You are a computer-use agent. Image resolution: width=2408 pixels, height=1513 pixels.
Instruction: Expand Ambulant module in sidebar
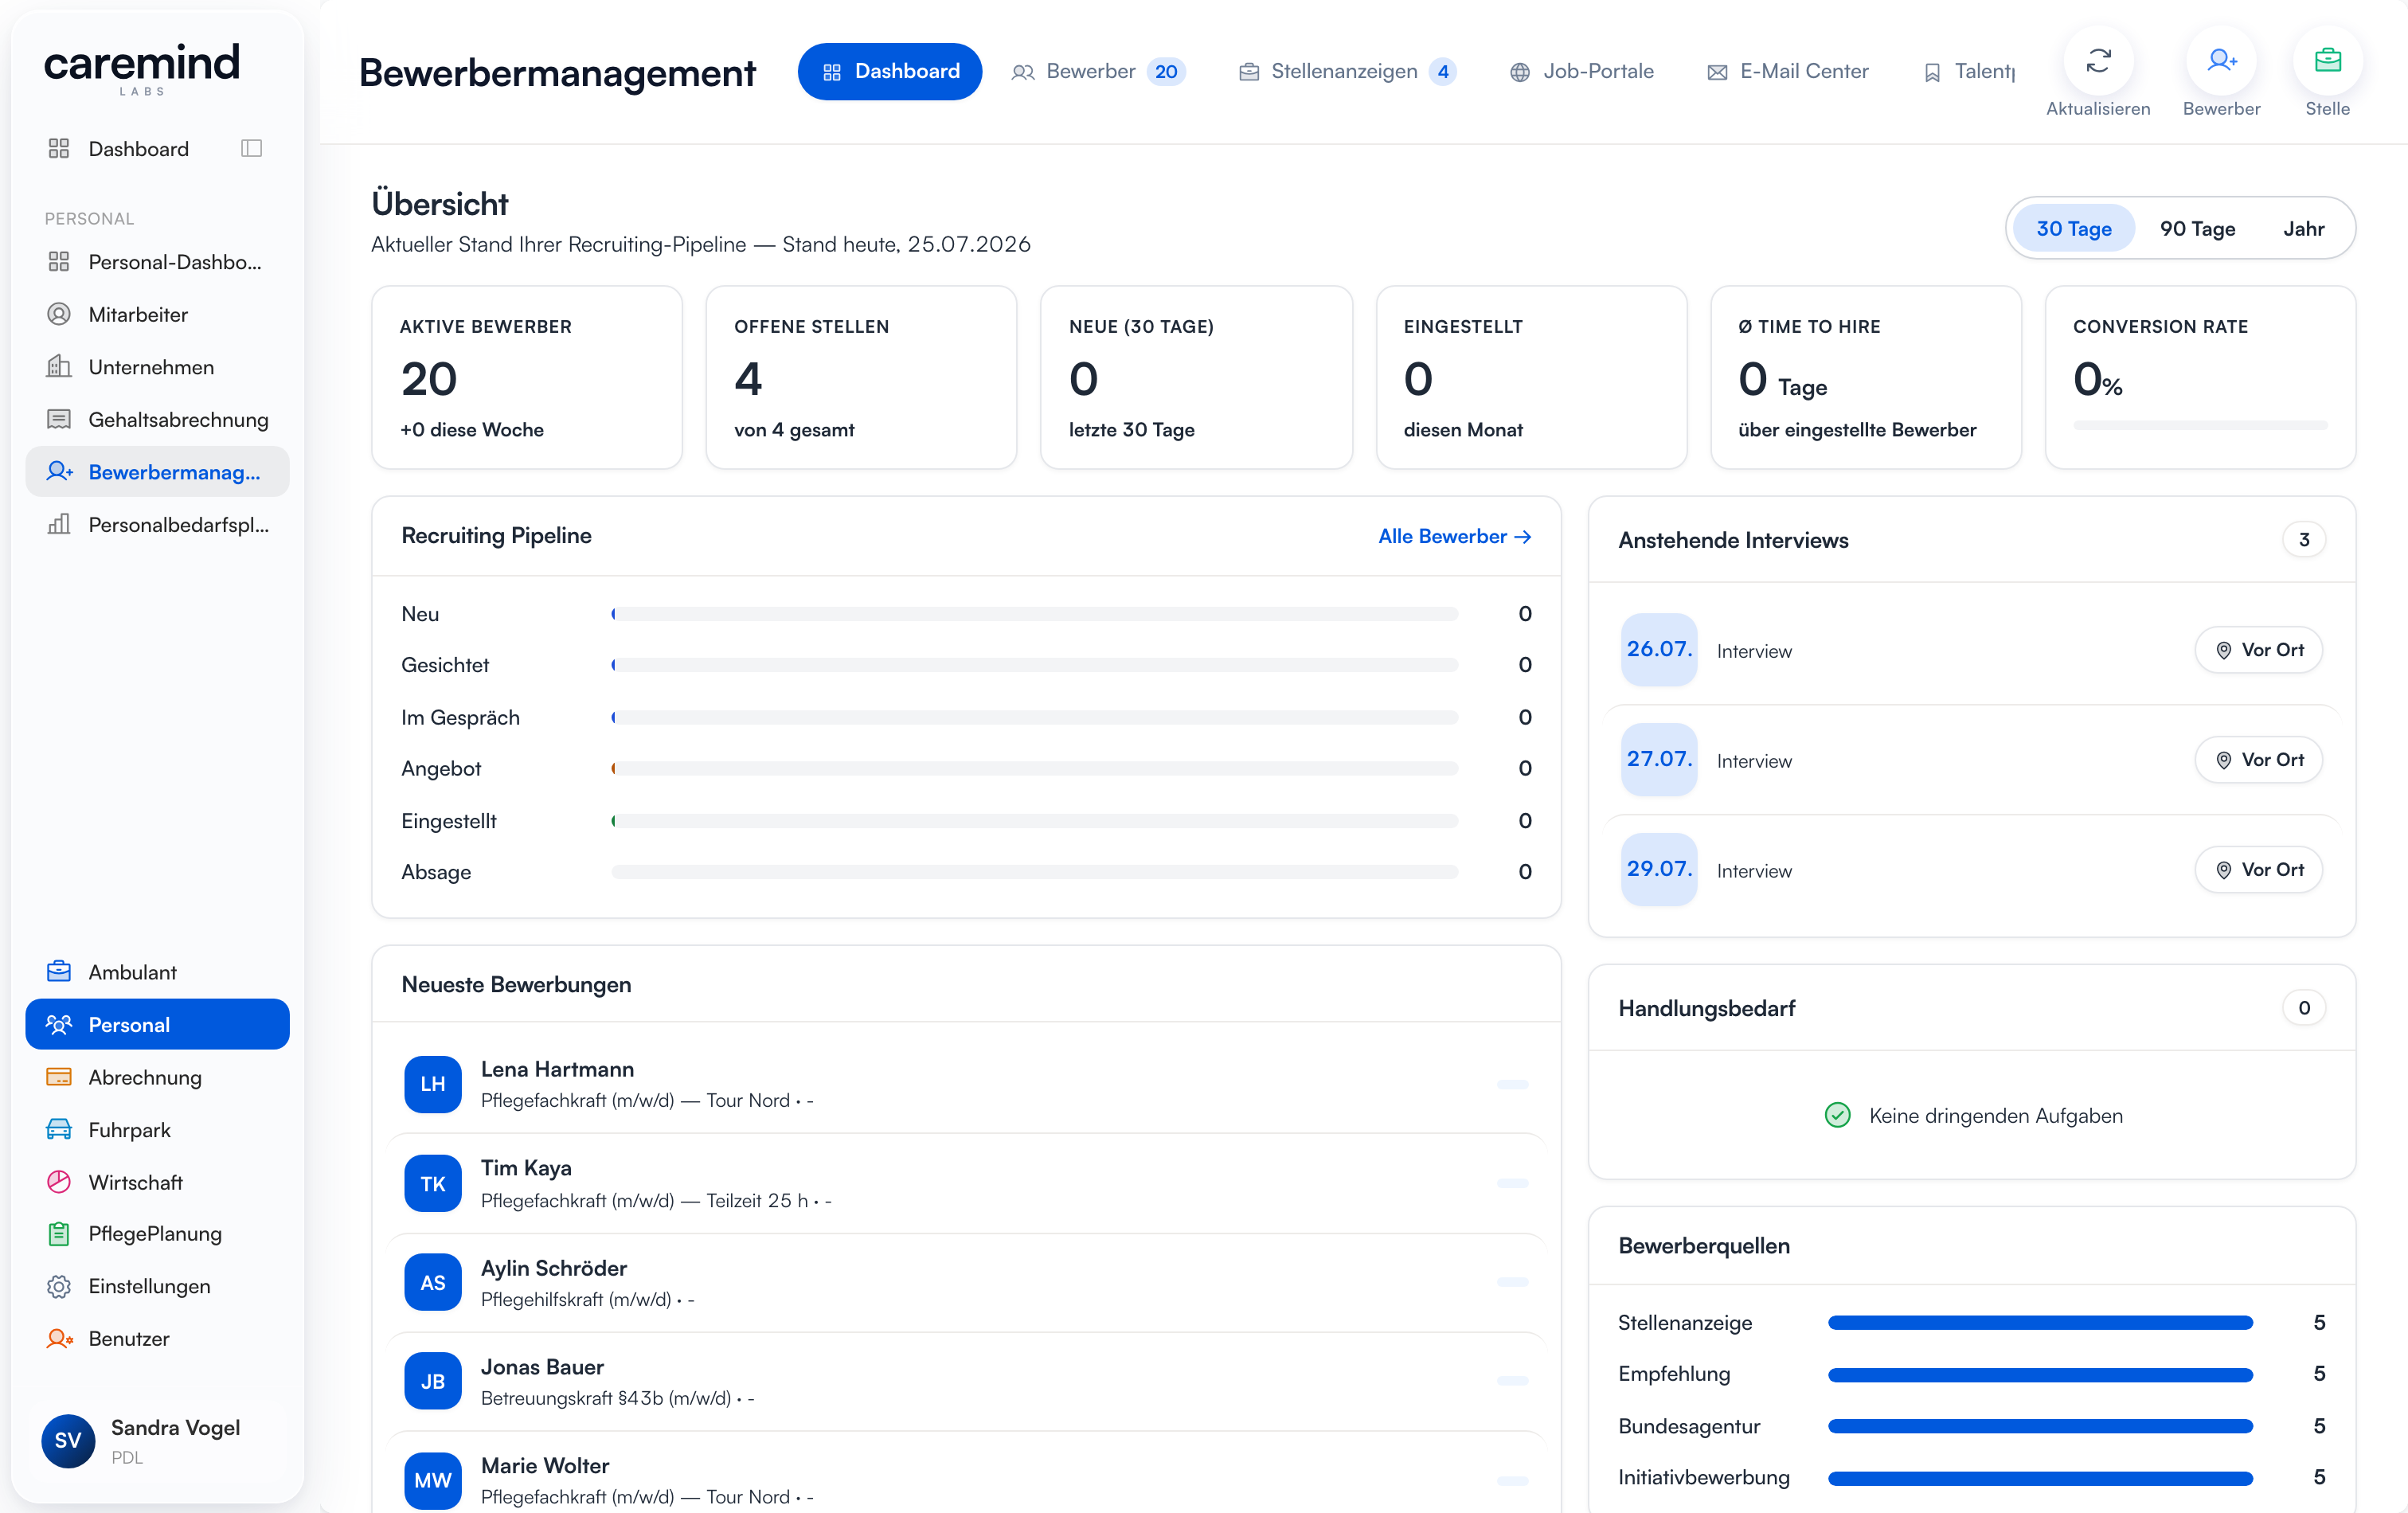click(x=157, y=971)
